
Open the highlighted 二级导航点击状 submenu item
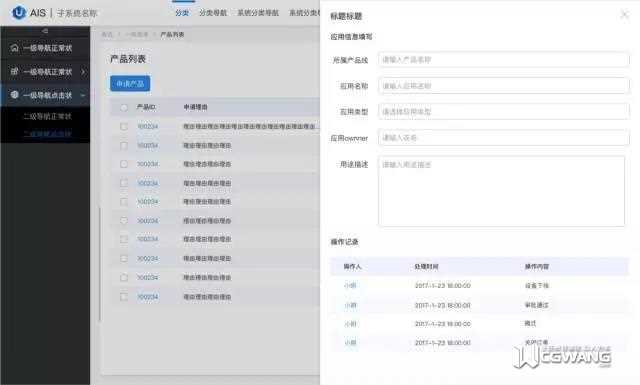pos(47,134)
